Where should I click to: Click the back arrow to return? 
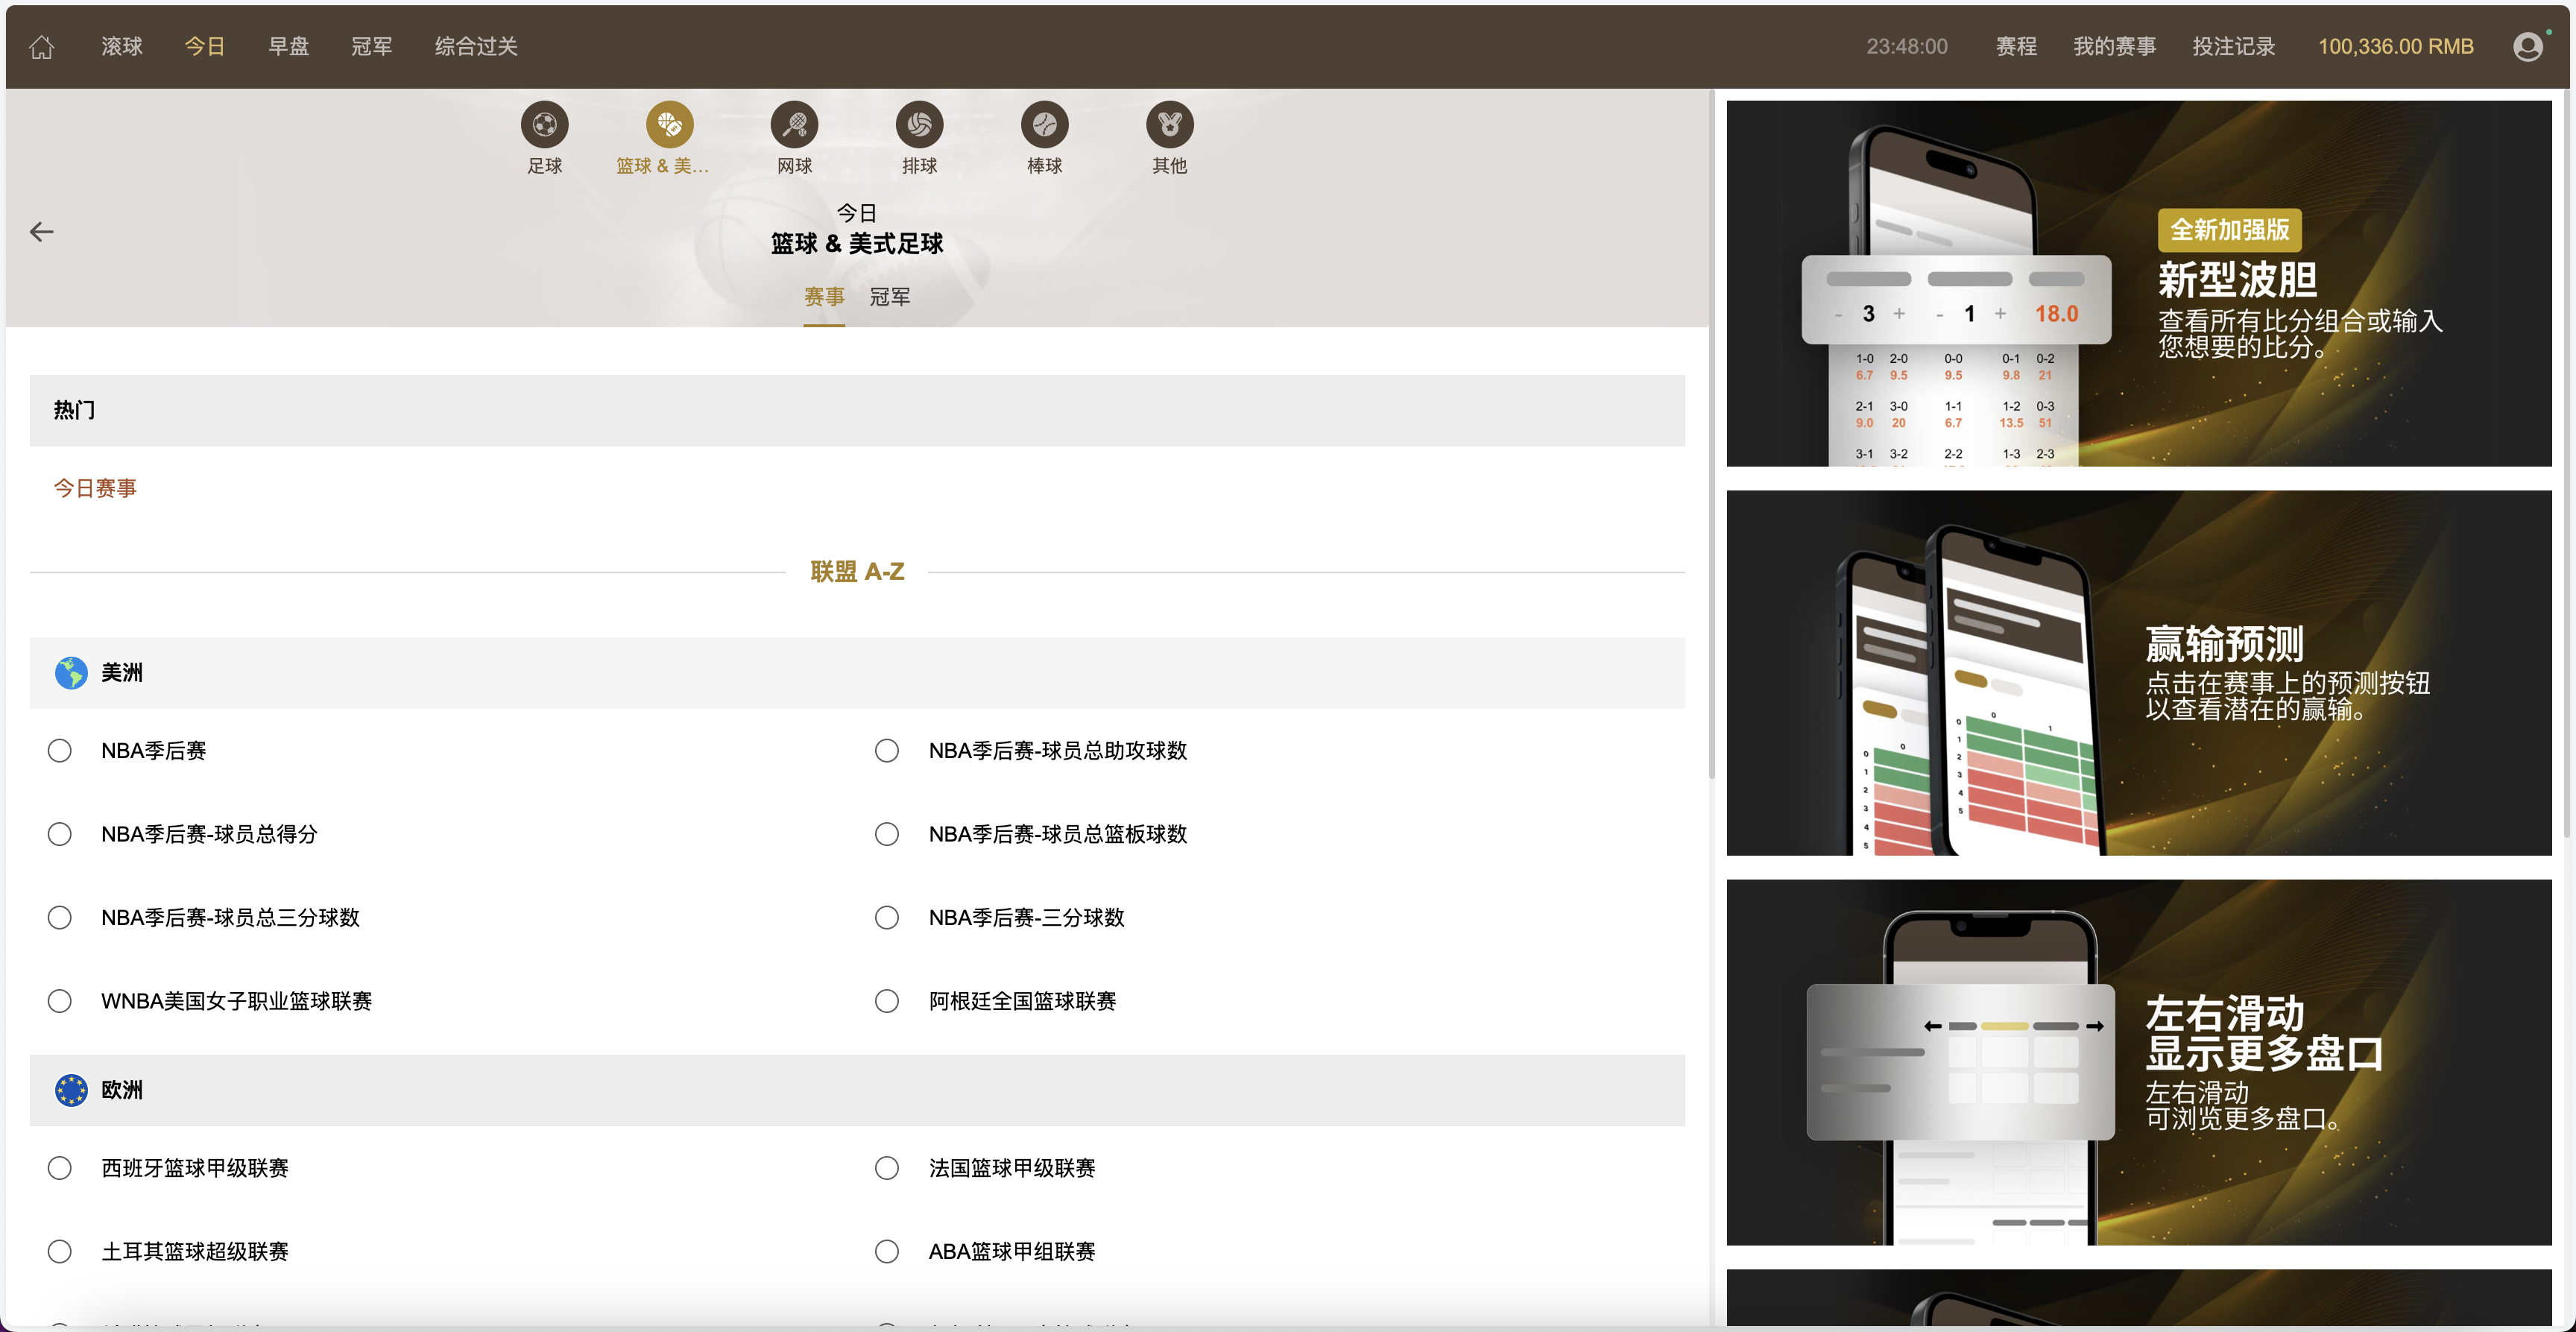[42, 231]
